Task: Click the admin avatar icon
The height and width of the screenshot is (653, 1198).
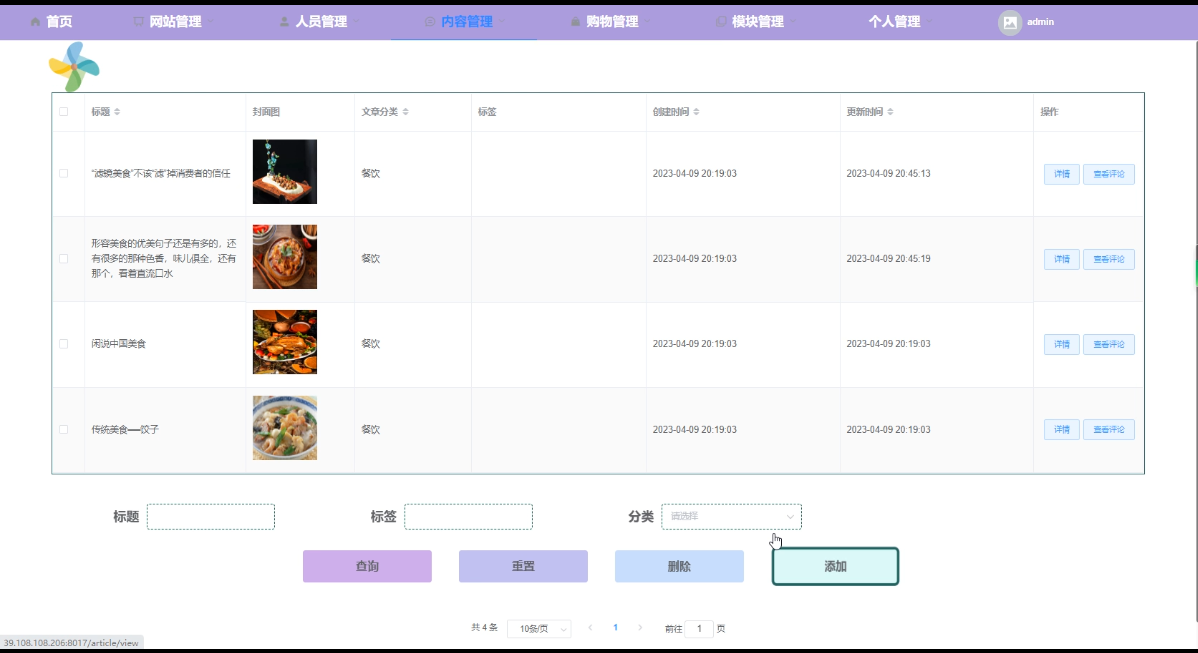Action: (1009, 22)
